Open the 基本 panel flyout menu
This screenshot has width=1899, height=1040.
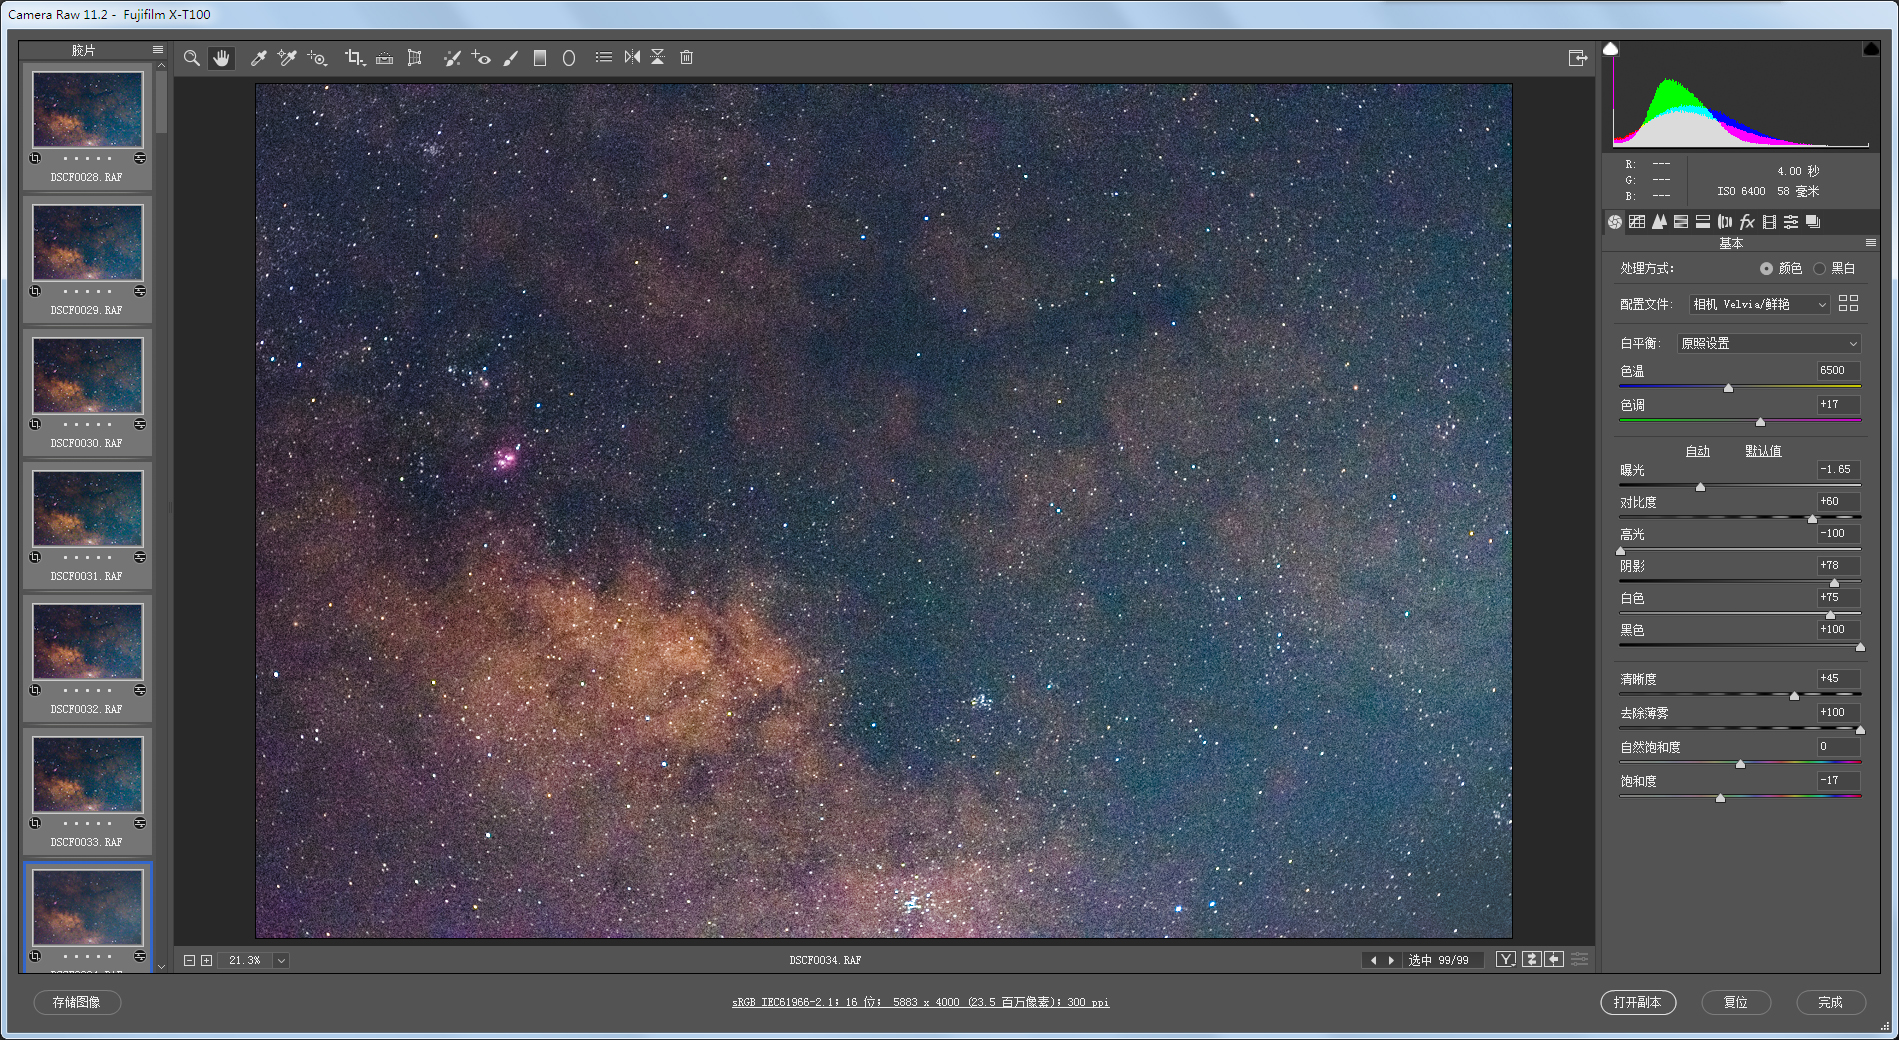pos(1871,243)
